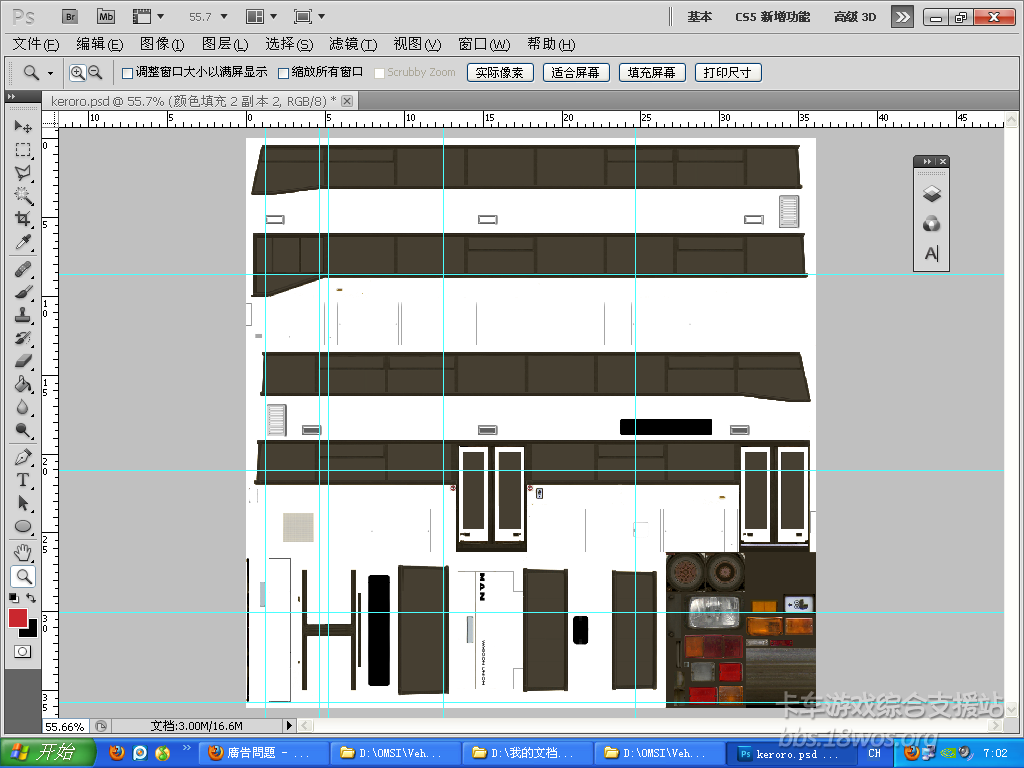Open the 图层(L) menu
The image size is (1024, 768).
coord(225,44)
